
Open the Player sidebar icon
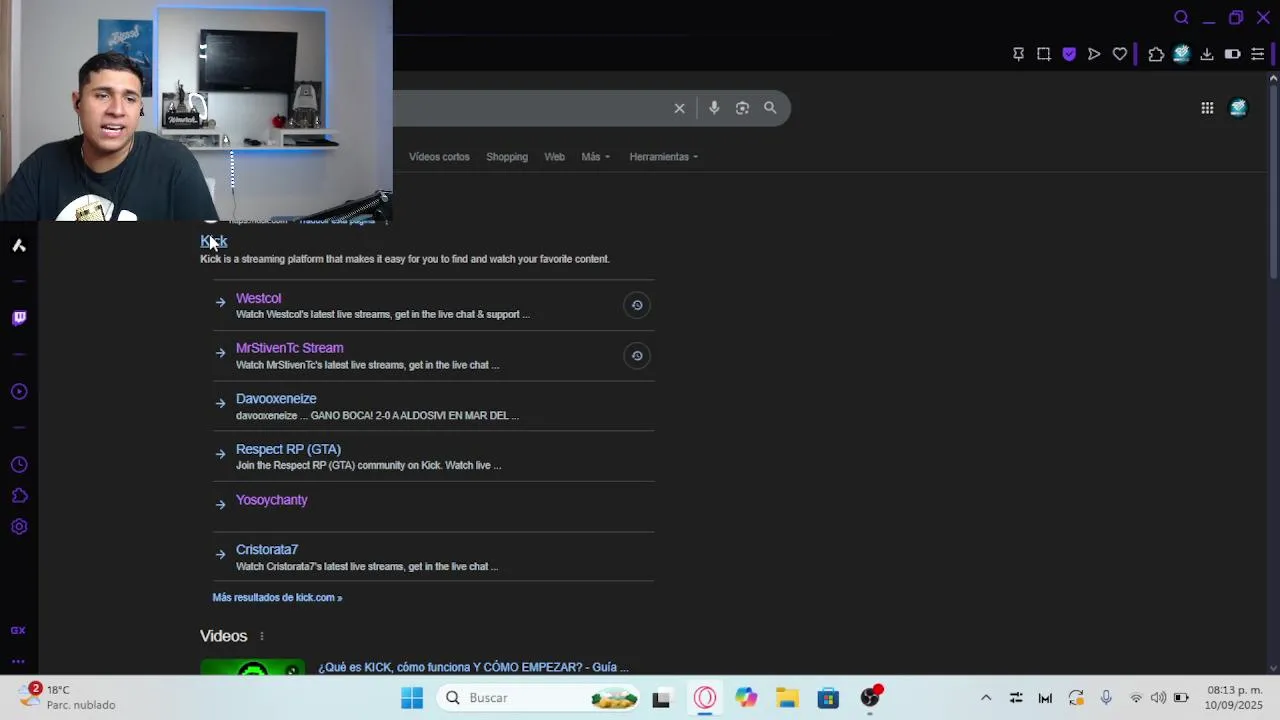click(19, 392)
